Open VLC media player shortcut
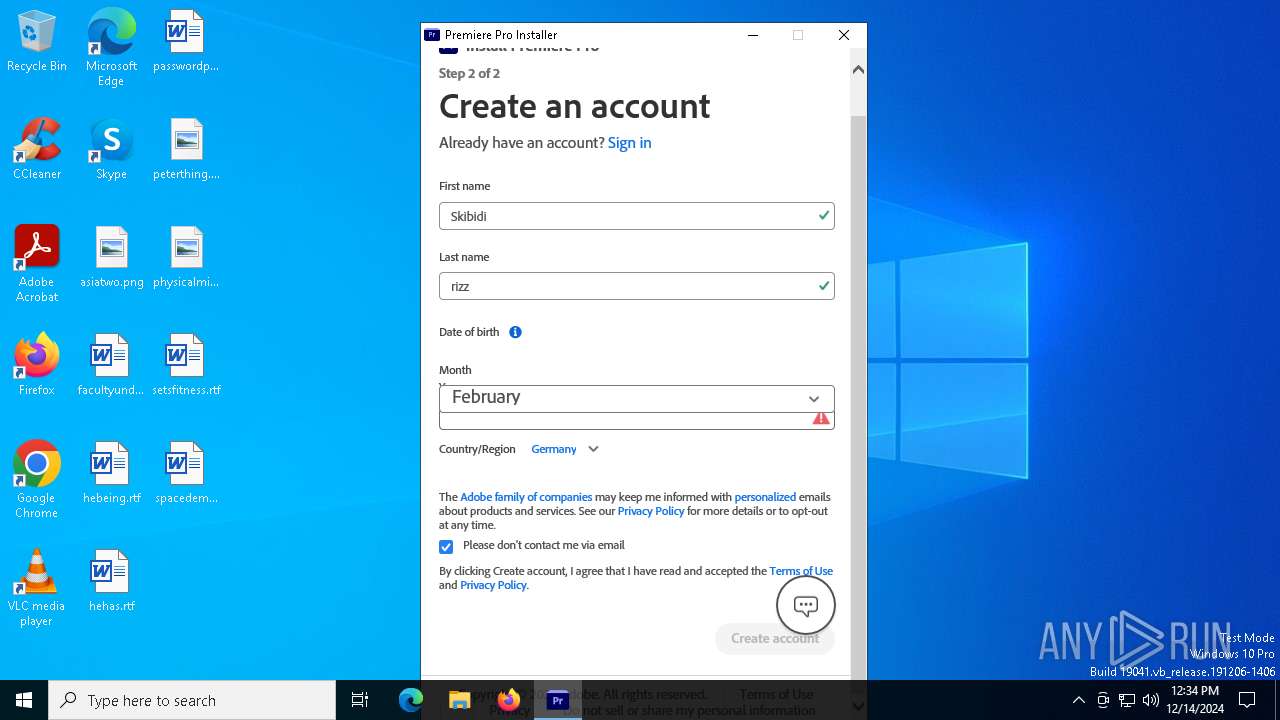 (x=37, y=588)
